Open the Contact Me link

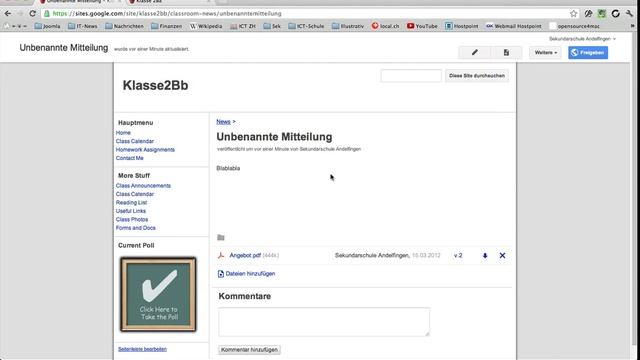(x=129, y=158)
